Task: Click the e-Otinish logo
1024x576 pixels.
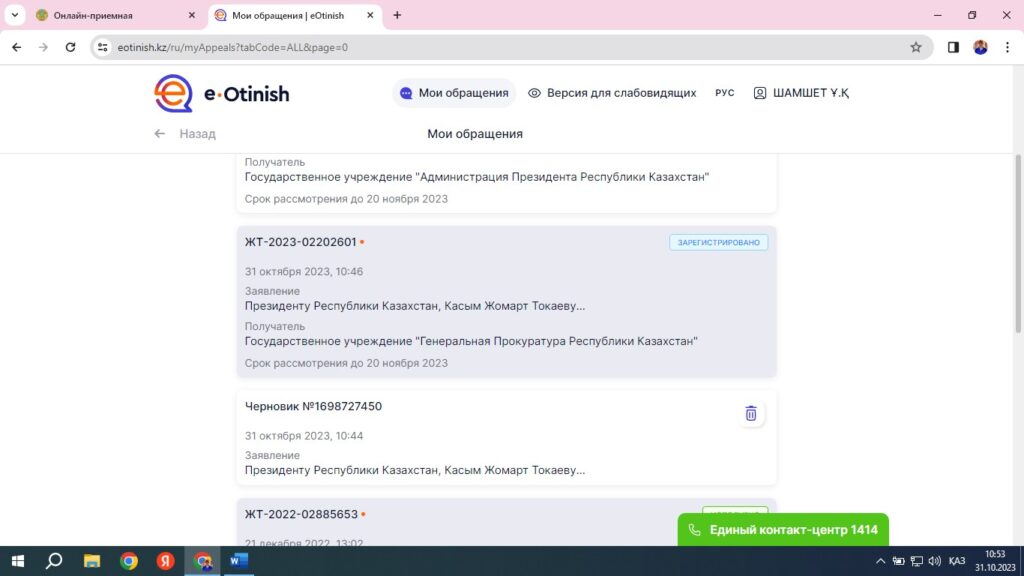Action: [x=222, y=93]
